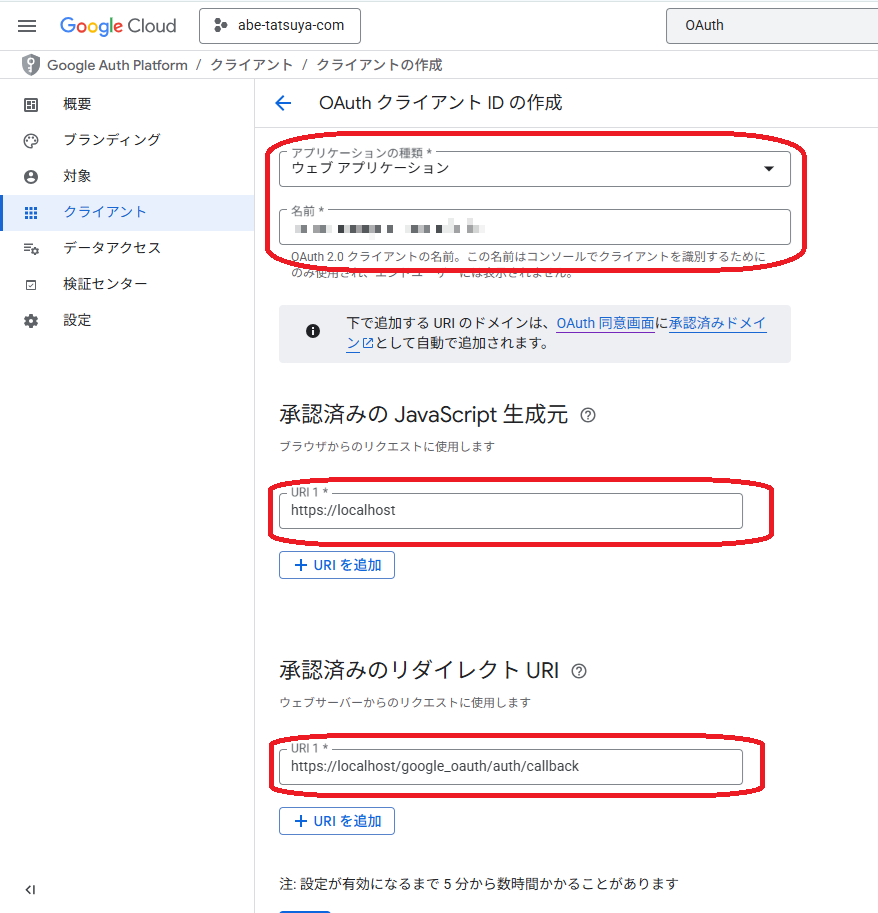Open the OAuth 同意画面 link
The image size is (878, 913).
click(x=605, y=323)
